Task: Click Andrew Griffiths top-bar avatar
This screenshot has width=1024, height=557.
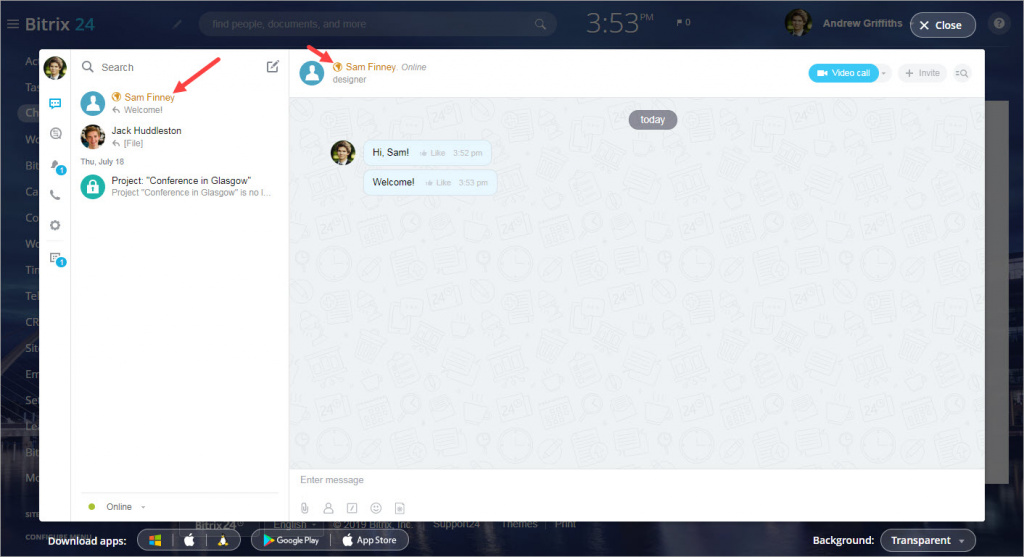Action: click(x=797, y=23)
